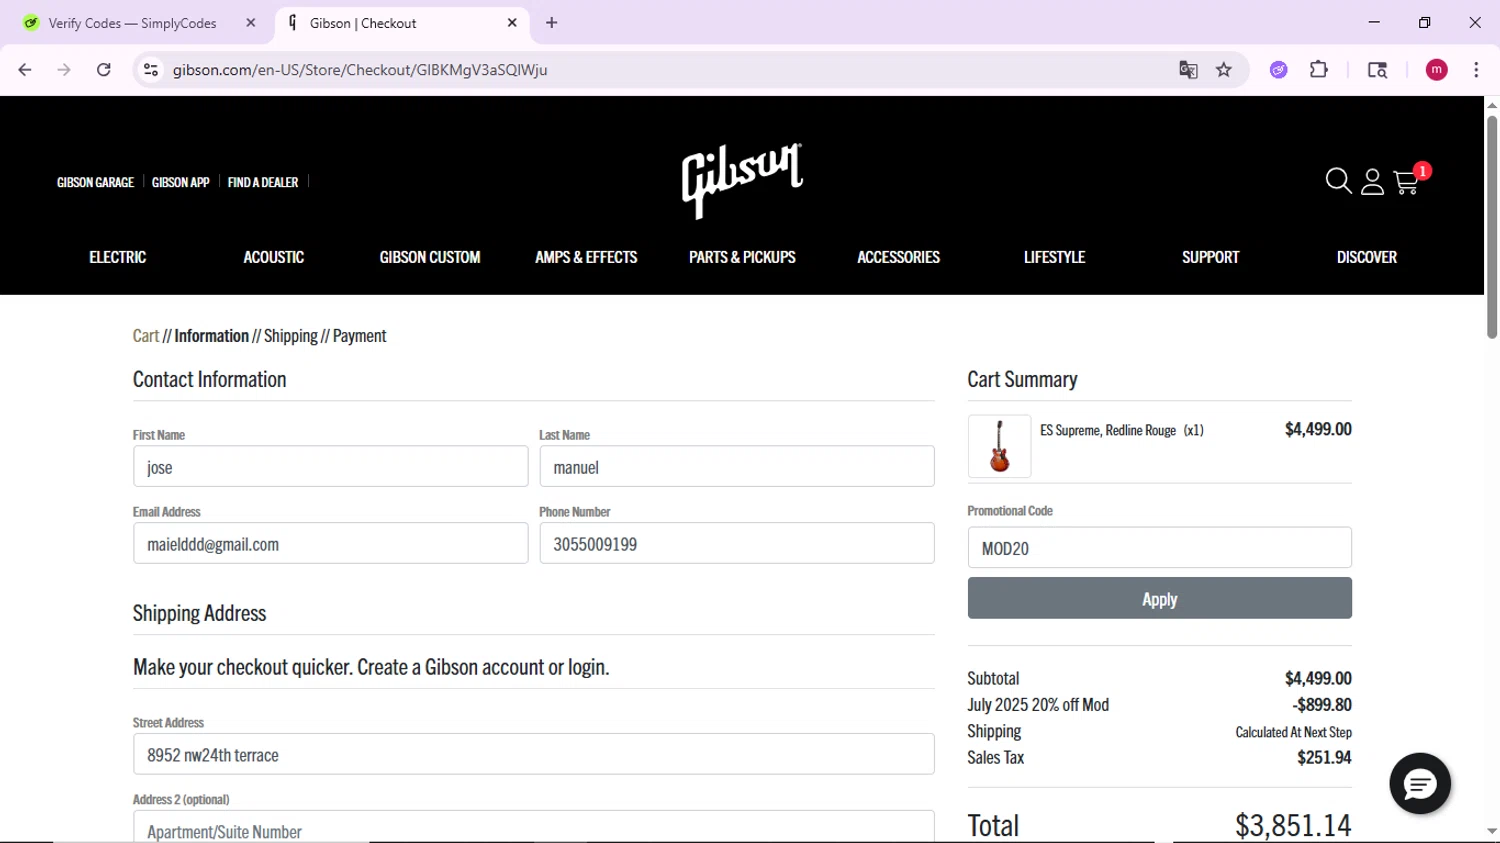Click the Promotional Code field
This screenshot has width=1500, height=843.
pos(1159,548)
